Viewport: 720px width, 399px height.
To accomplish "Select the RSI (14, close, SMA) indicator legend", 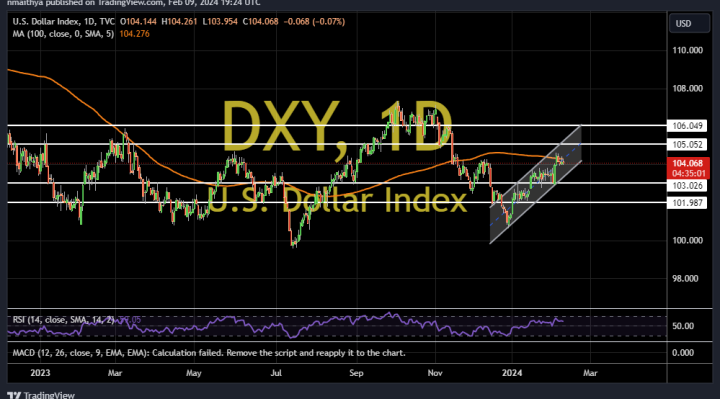I will pyautogui.click(x=63, y=320).
